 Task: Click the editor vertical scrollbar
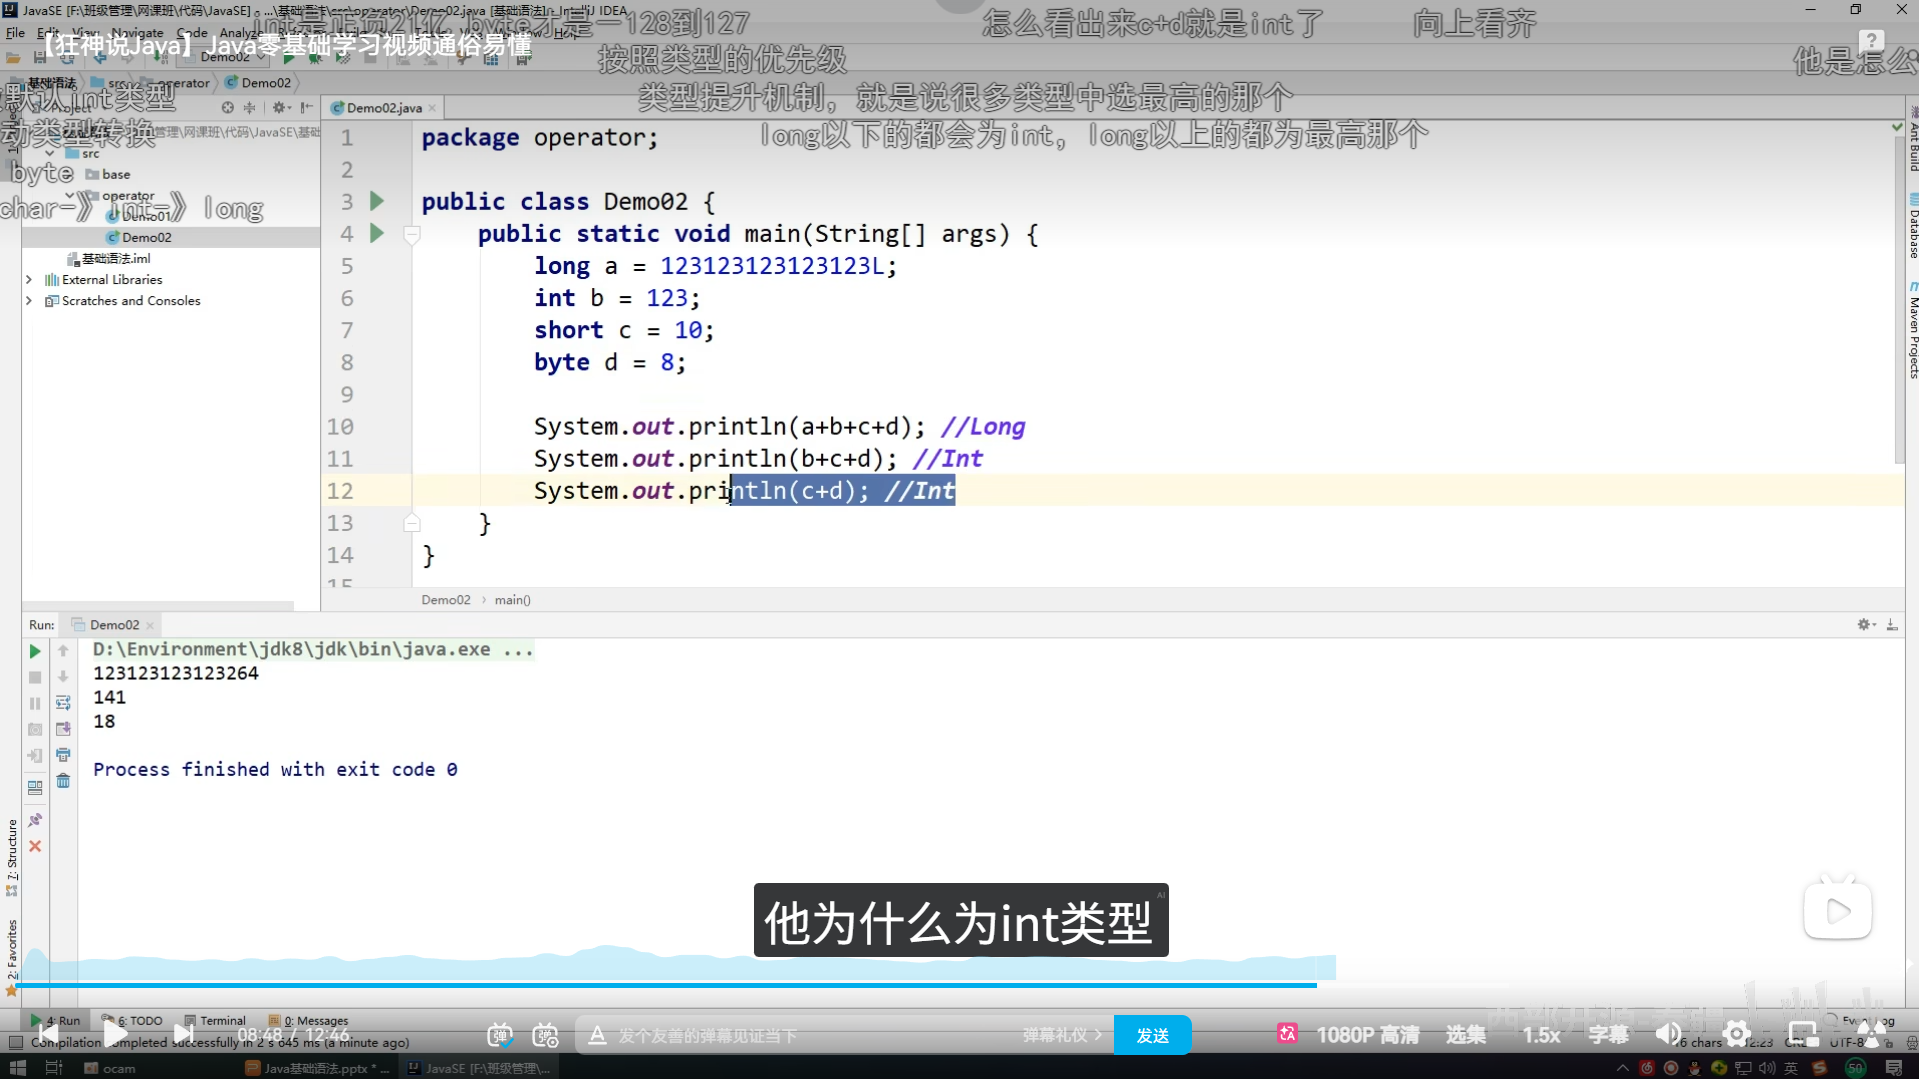click(1898, 300)
